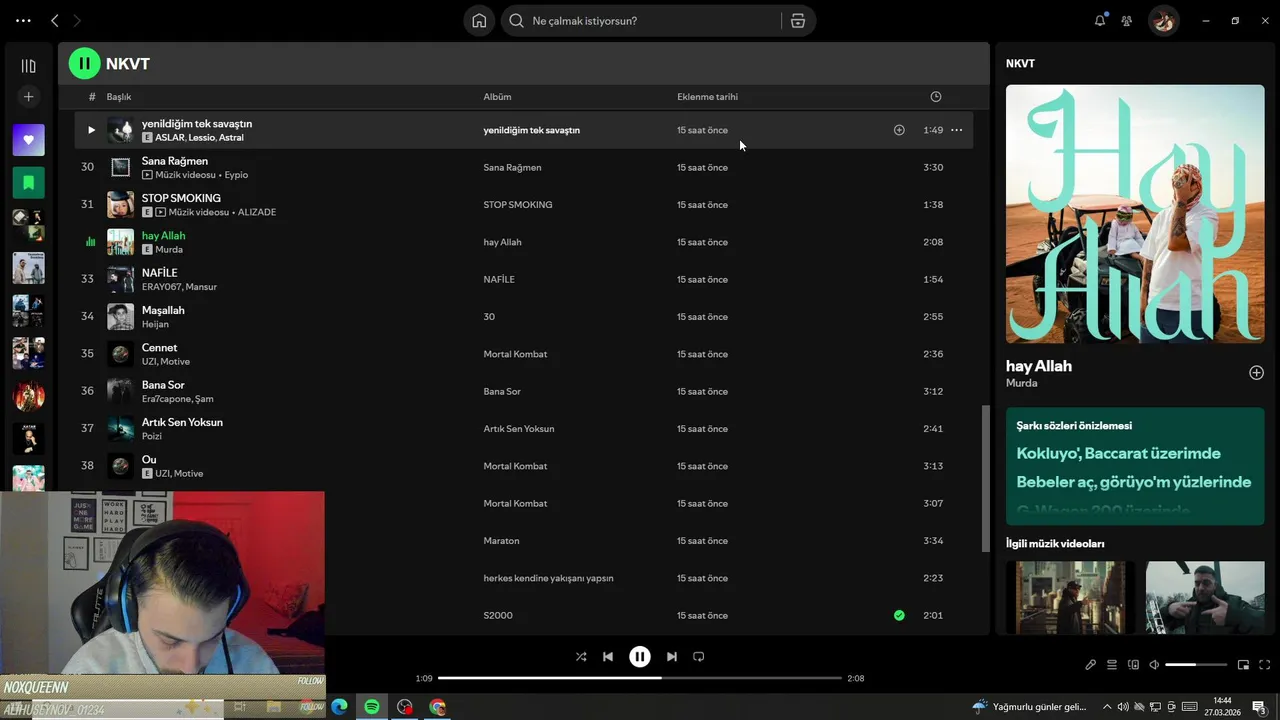
Task: Select track 37 Artık Sen Yoksun
Action: pyautogui.click(x=523, y=429)
